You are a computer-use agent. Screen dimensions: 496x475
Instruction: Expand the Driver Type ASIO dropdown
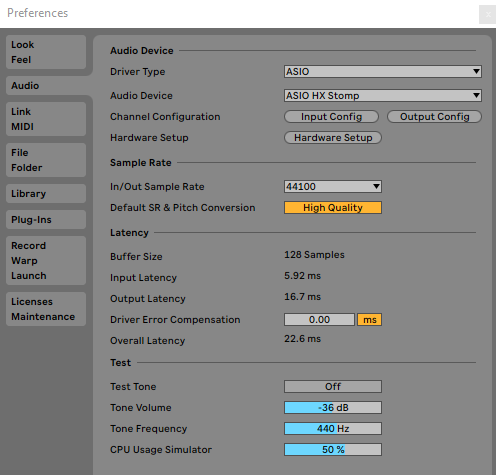(383, 71)
